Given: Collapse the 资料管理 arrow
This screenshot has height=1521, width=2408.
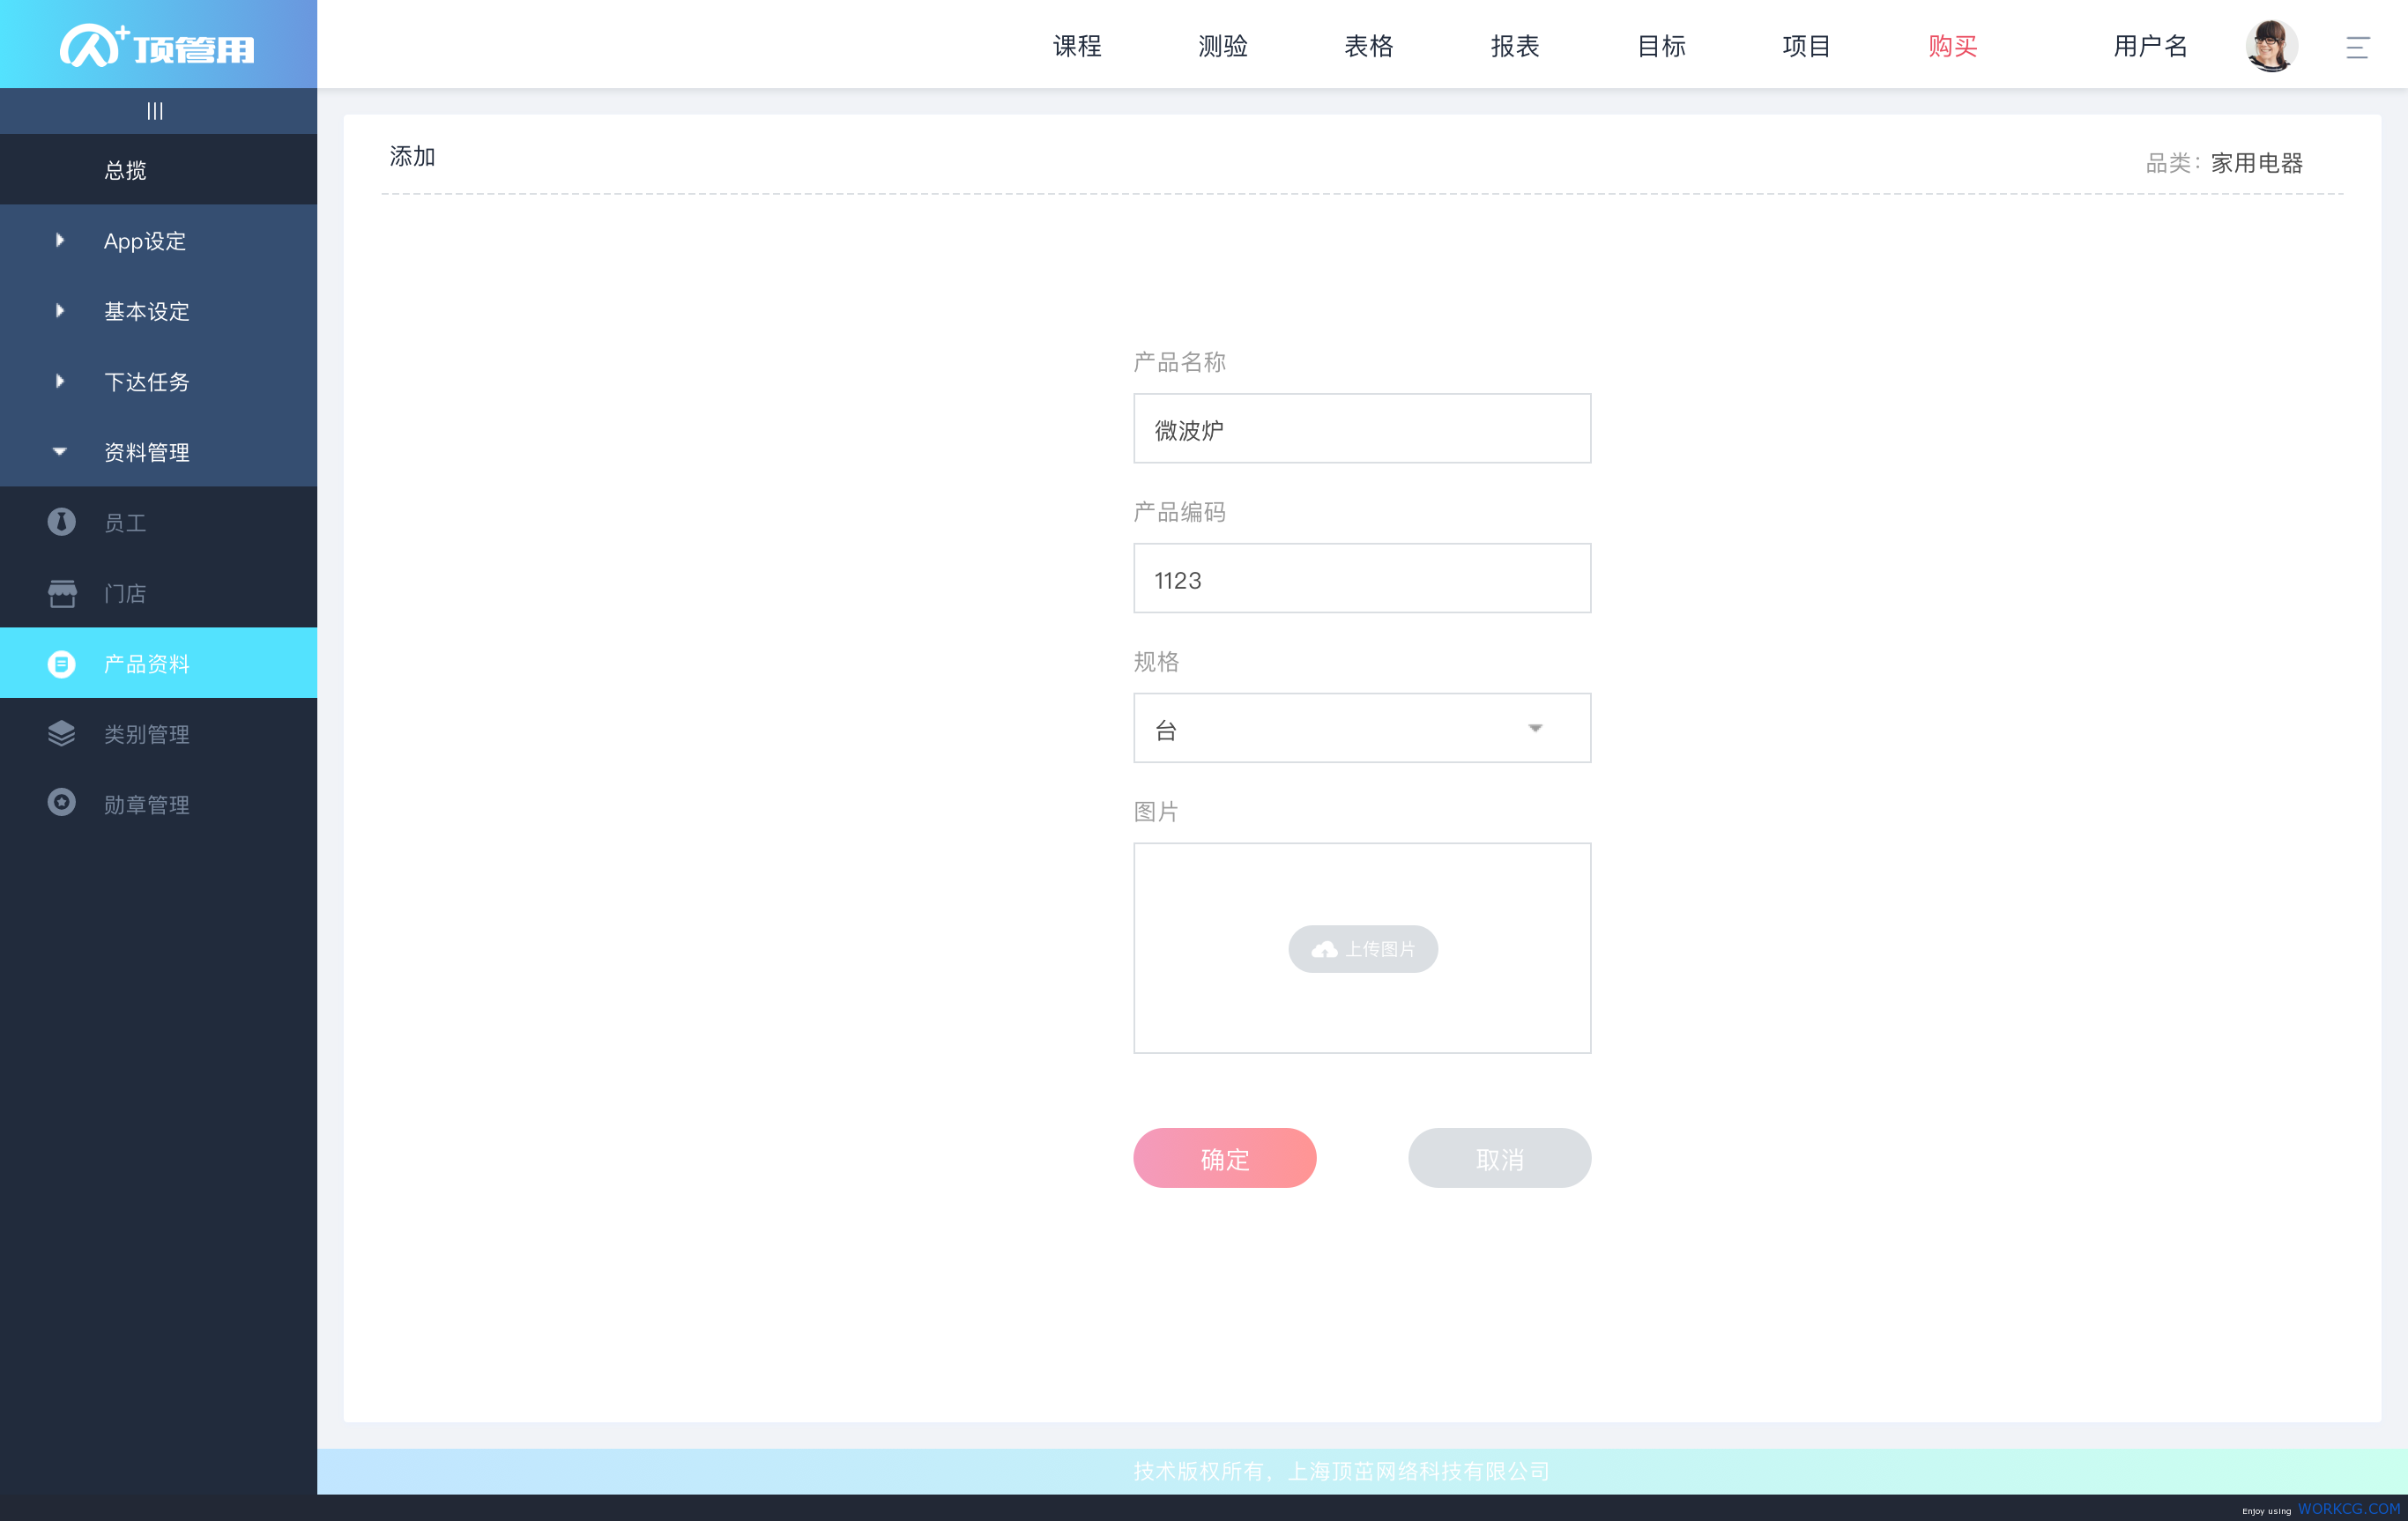Looking at the screenshot, I should click(60, 451).
